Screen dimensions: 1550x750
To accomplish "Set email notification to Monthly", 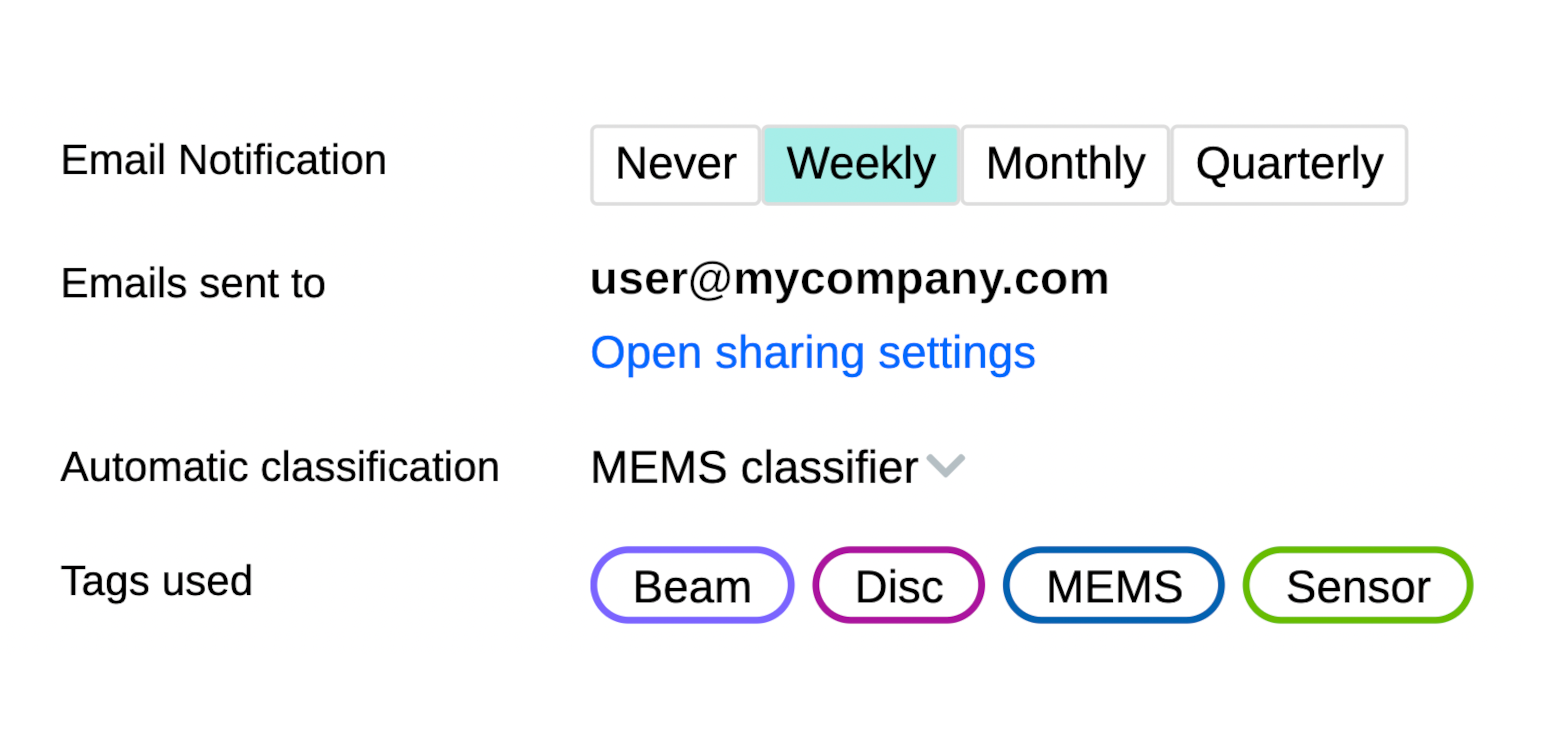I will (1065, 165).
